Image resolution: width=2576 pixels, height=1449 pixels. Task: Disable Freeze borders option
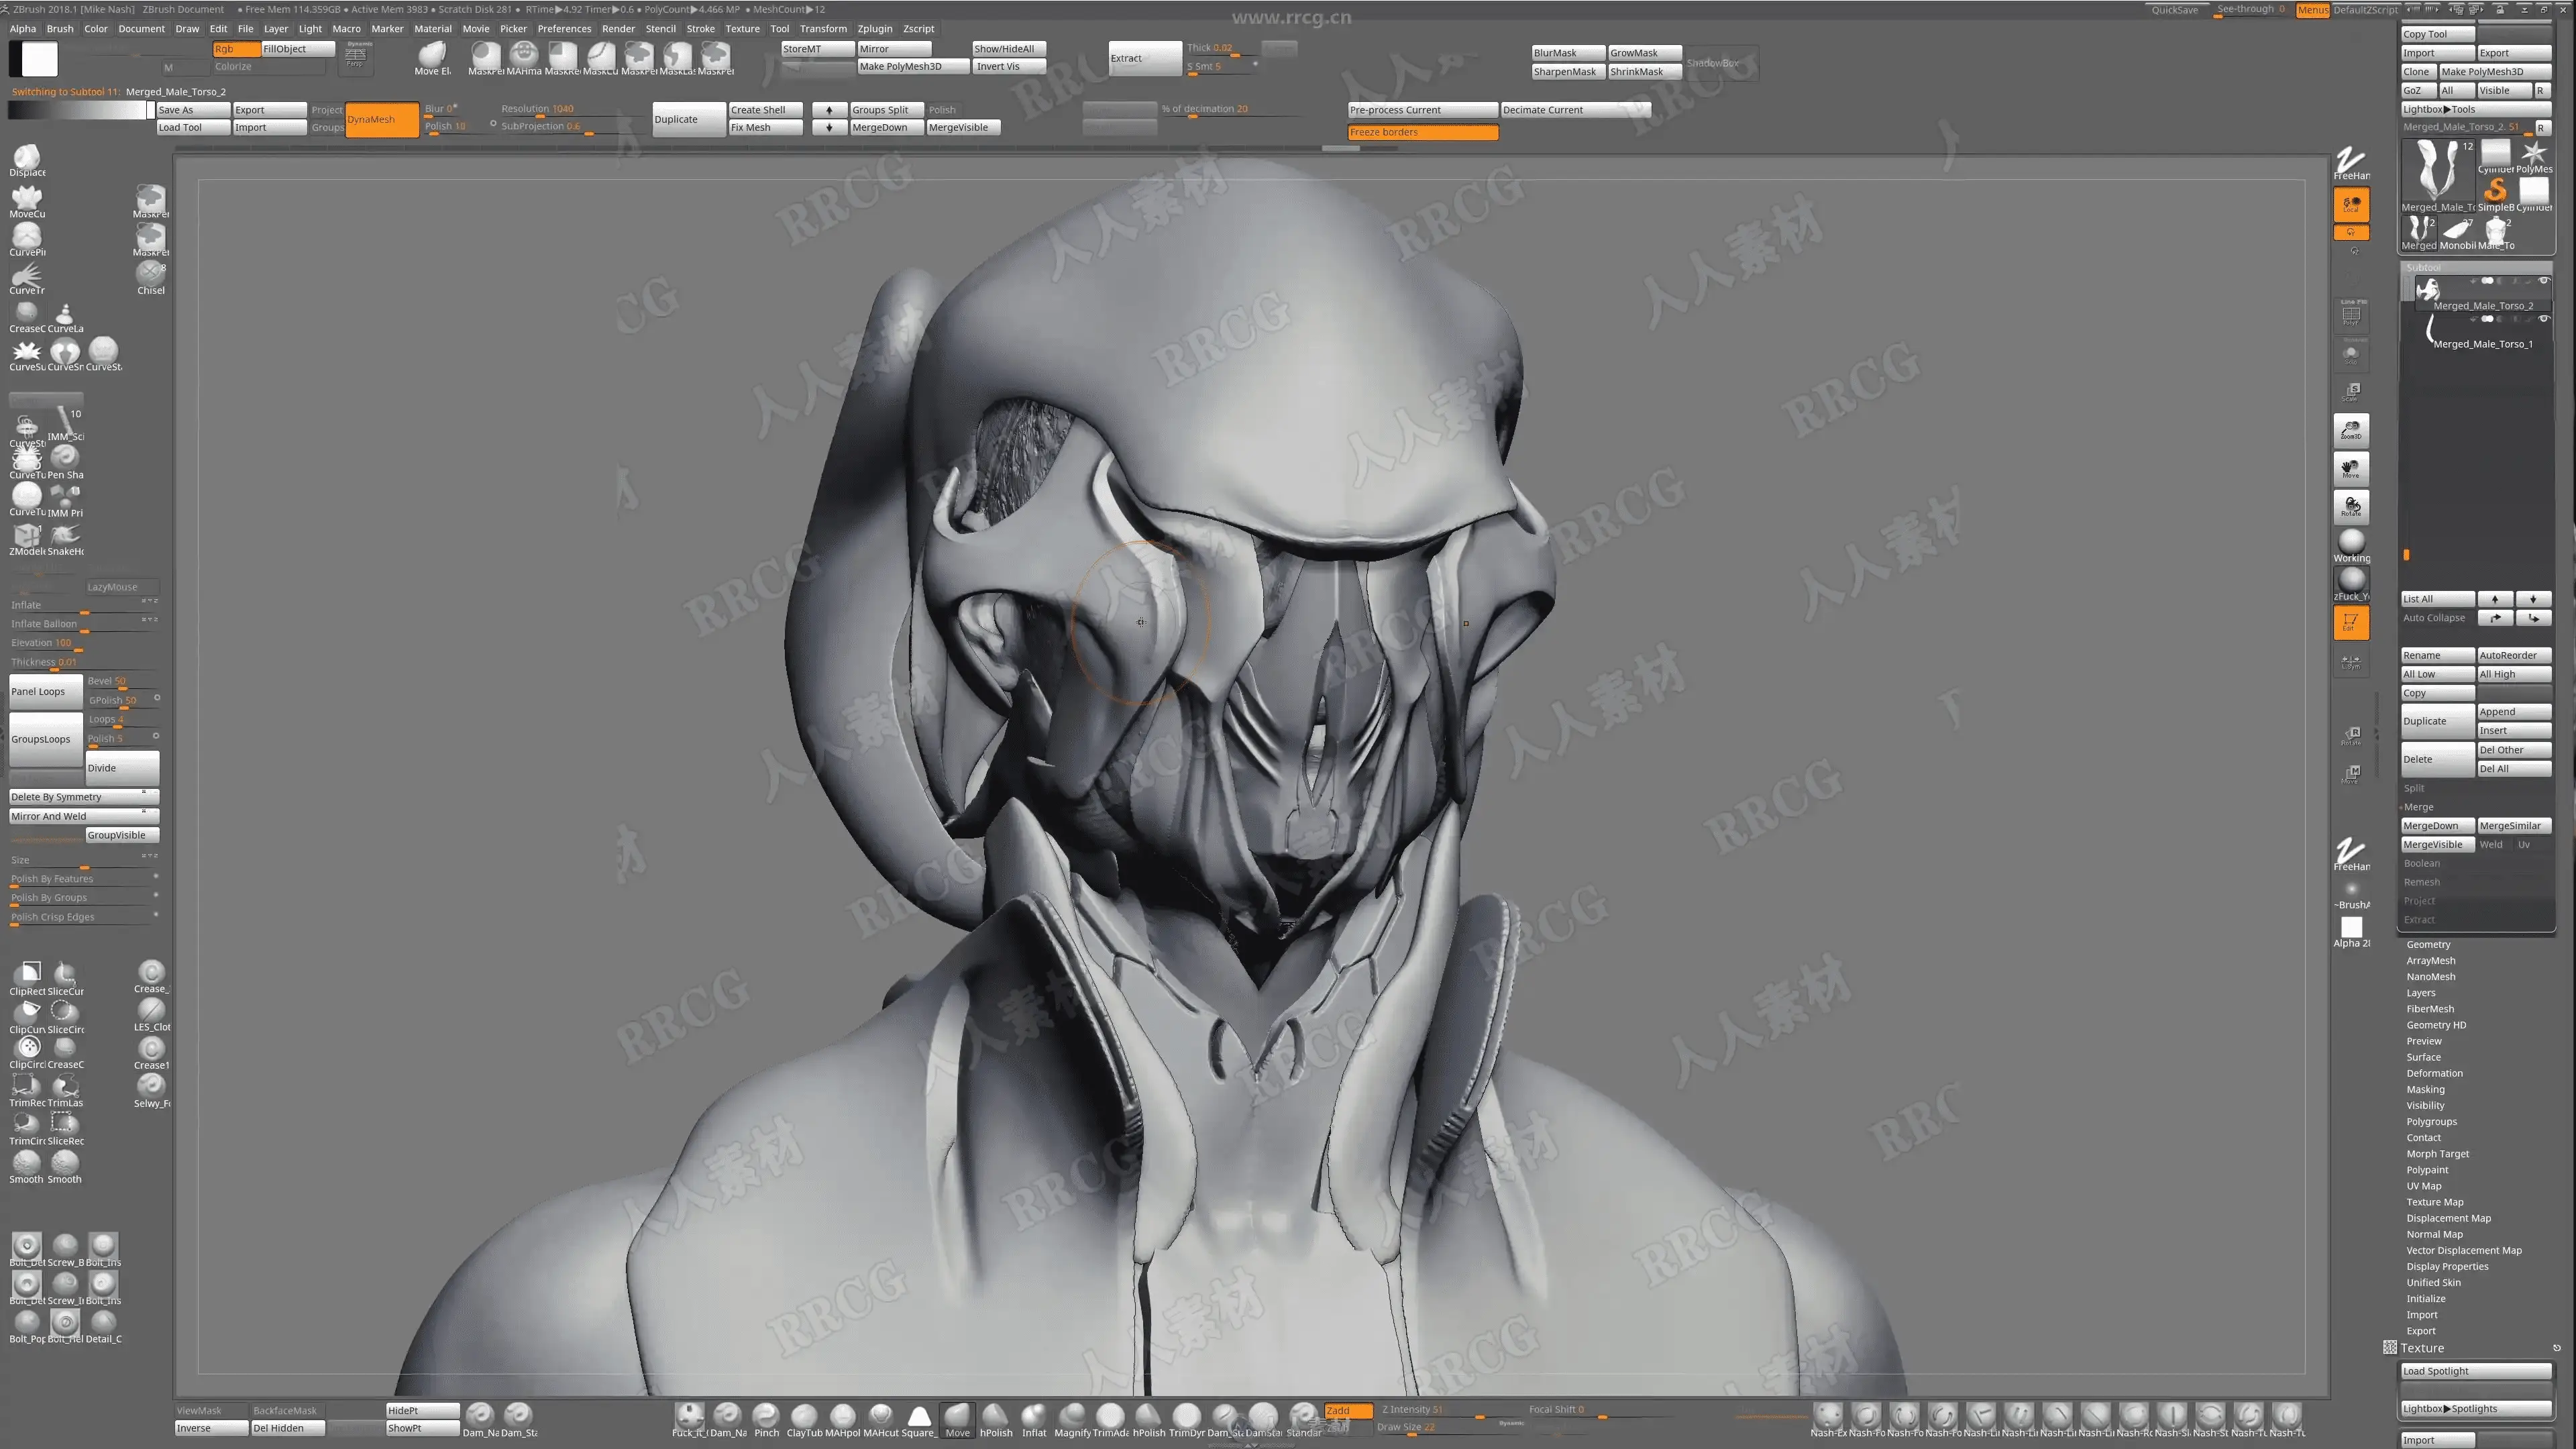1422,132
